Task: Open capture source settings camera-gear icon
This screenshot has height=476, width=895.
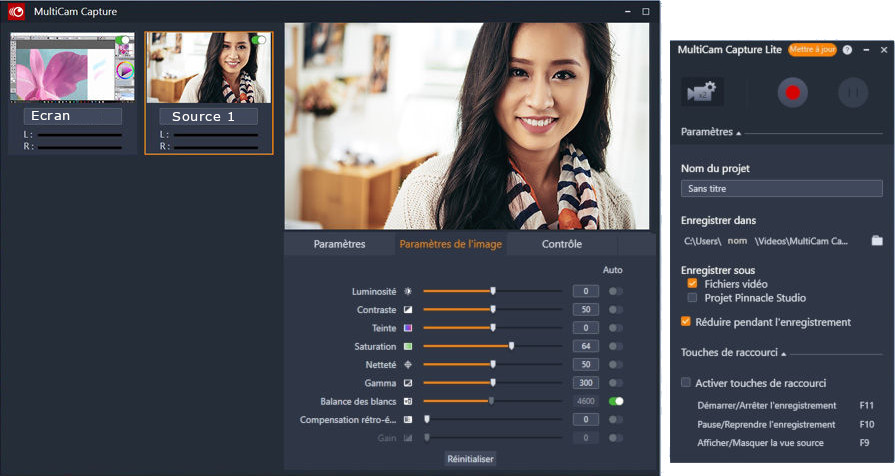Action: point(702,92)
